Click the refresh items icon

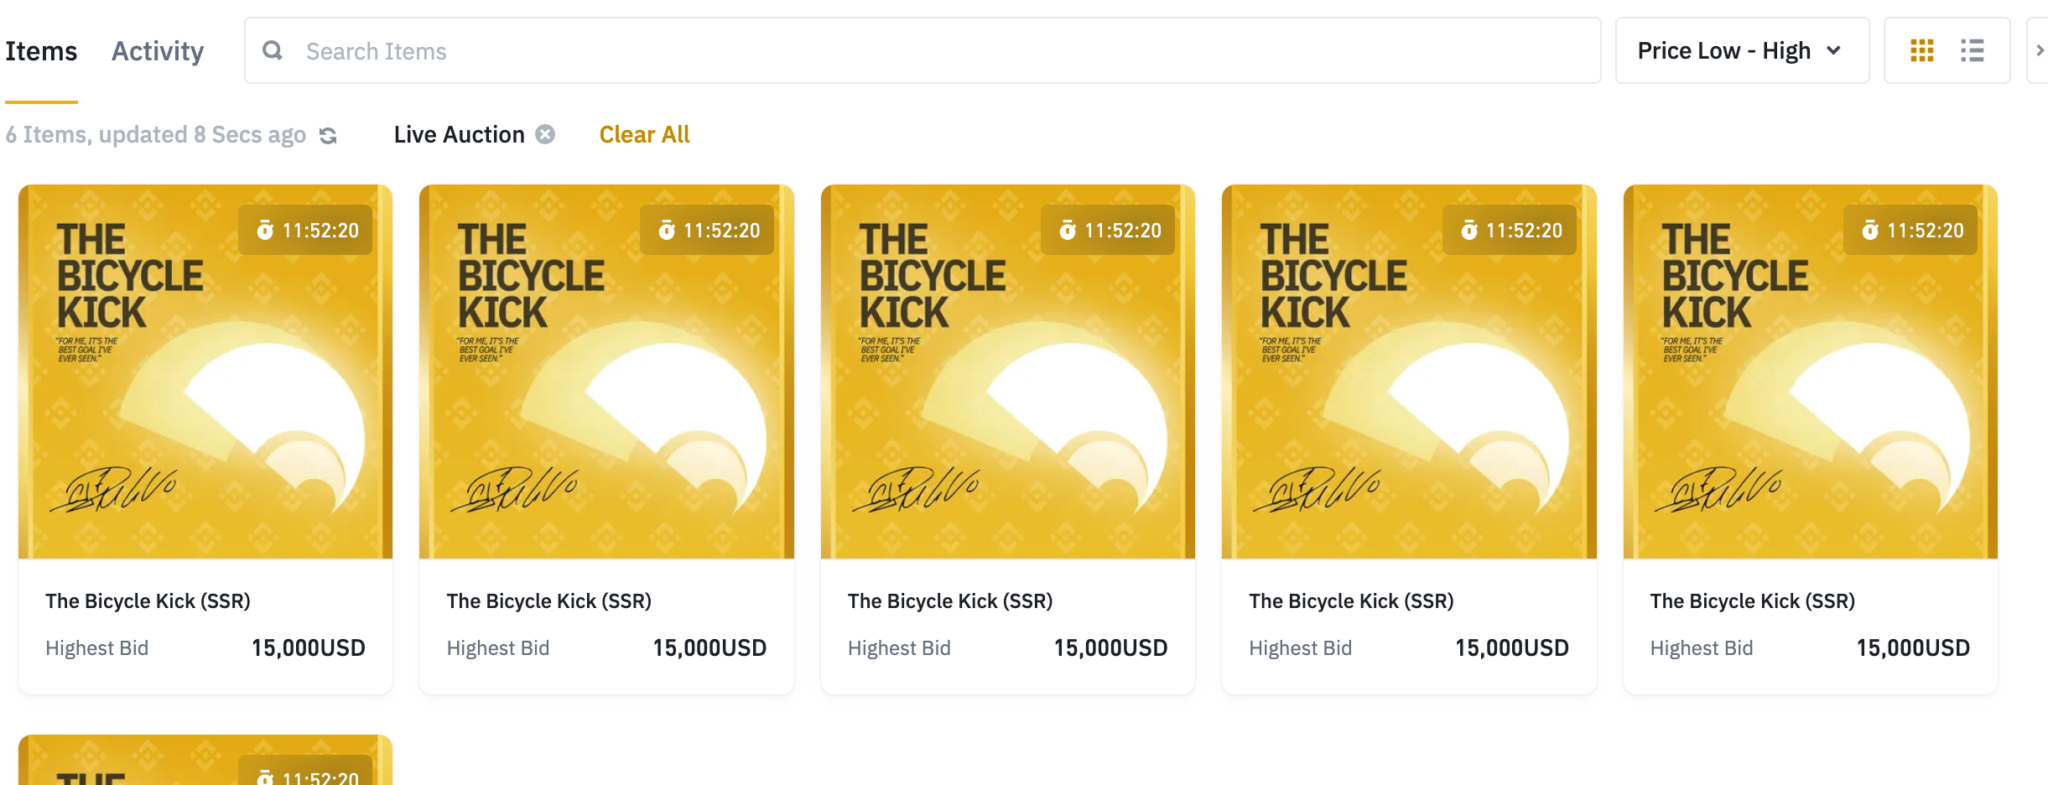point(328,135)
